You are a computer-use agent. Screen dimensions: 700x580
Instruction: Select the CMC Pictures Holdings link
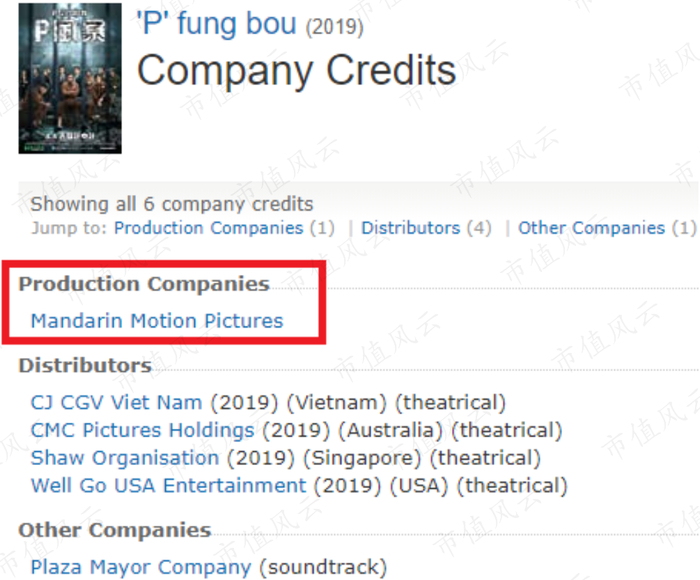142,431
